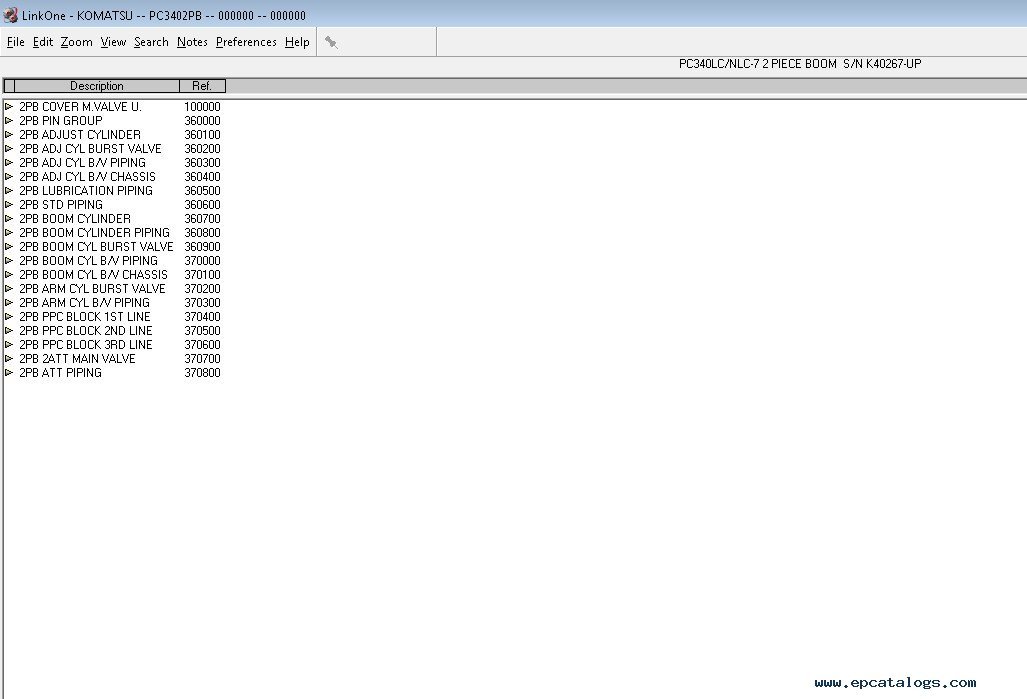Screen dimensions: 1027x699
Task: Open the File menu
Action: point(16,42)
